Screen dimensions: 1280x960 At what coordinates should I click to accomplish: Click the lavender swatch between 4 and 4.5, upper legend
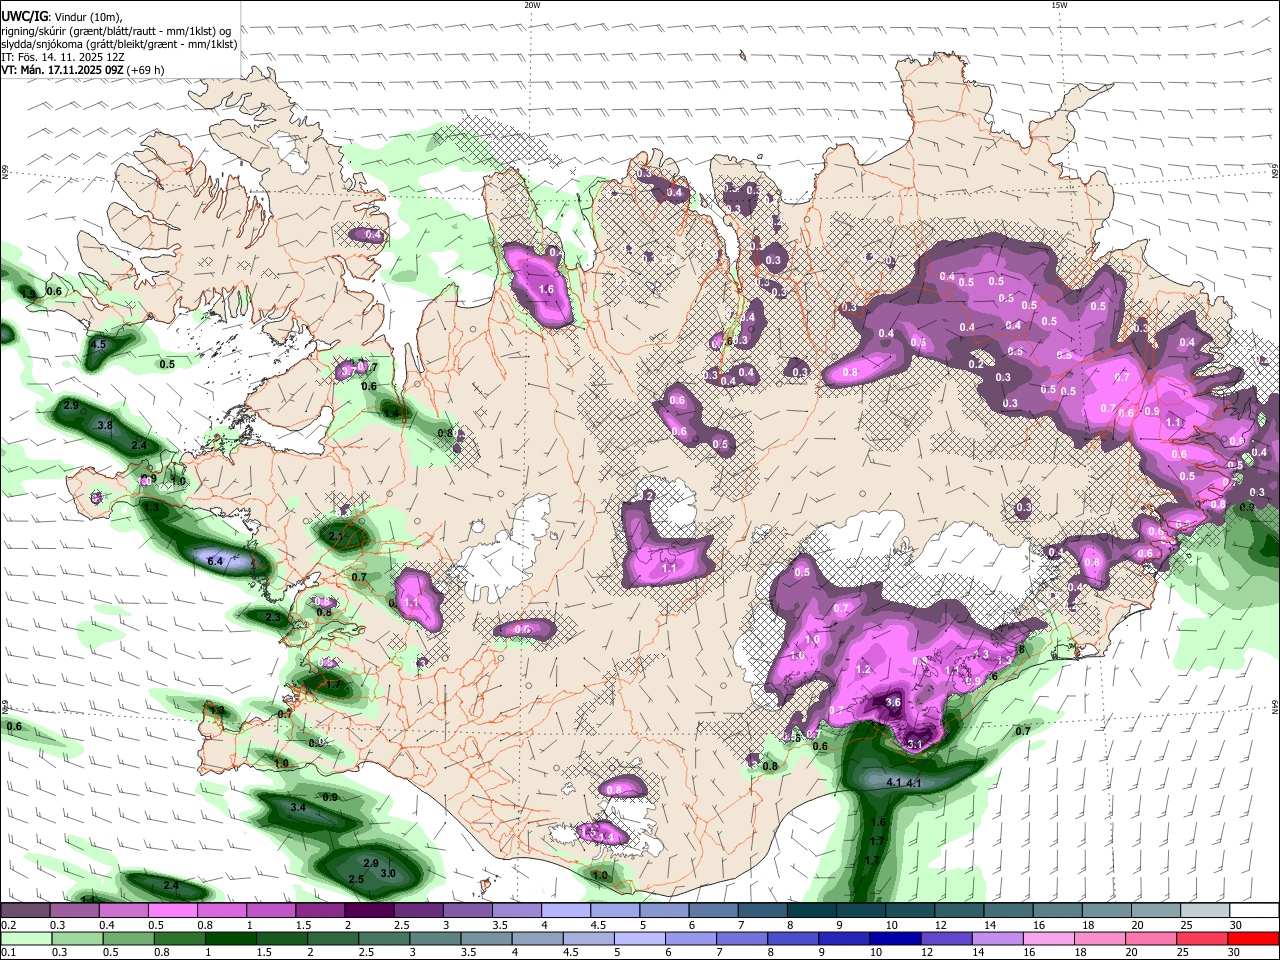point(566,911)
